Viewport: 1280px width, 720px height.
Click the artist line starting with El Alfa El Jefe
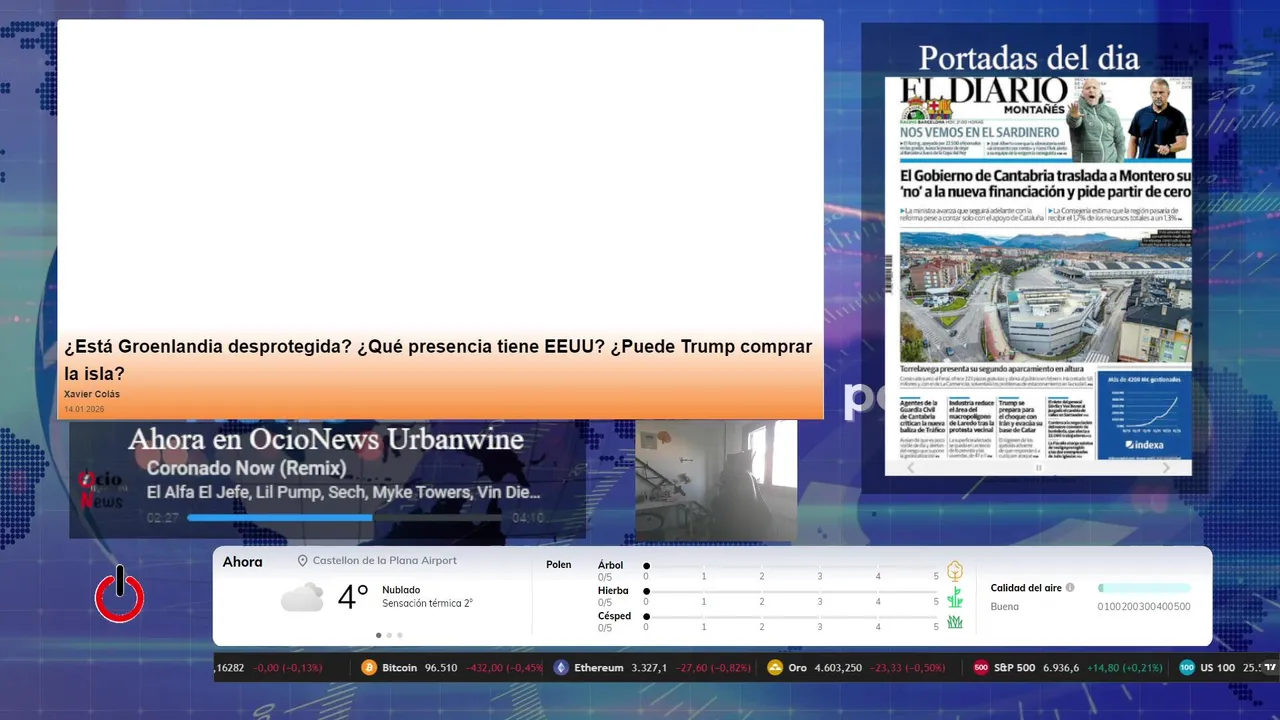(343, 492)
